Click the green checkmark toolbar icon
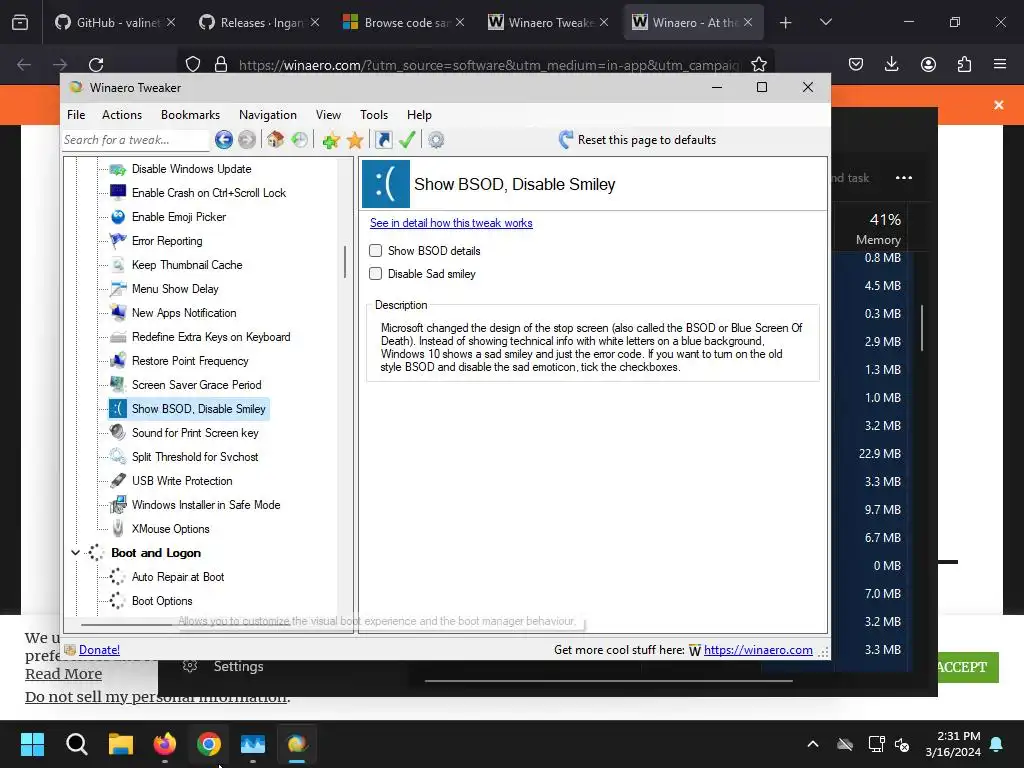1024x768 pixels. [407, 140]
